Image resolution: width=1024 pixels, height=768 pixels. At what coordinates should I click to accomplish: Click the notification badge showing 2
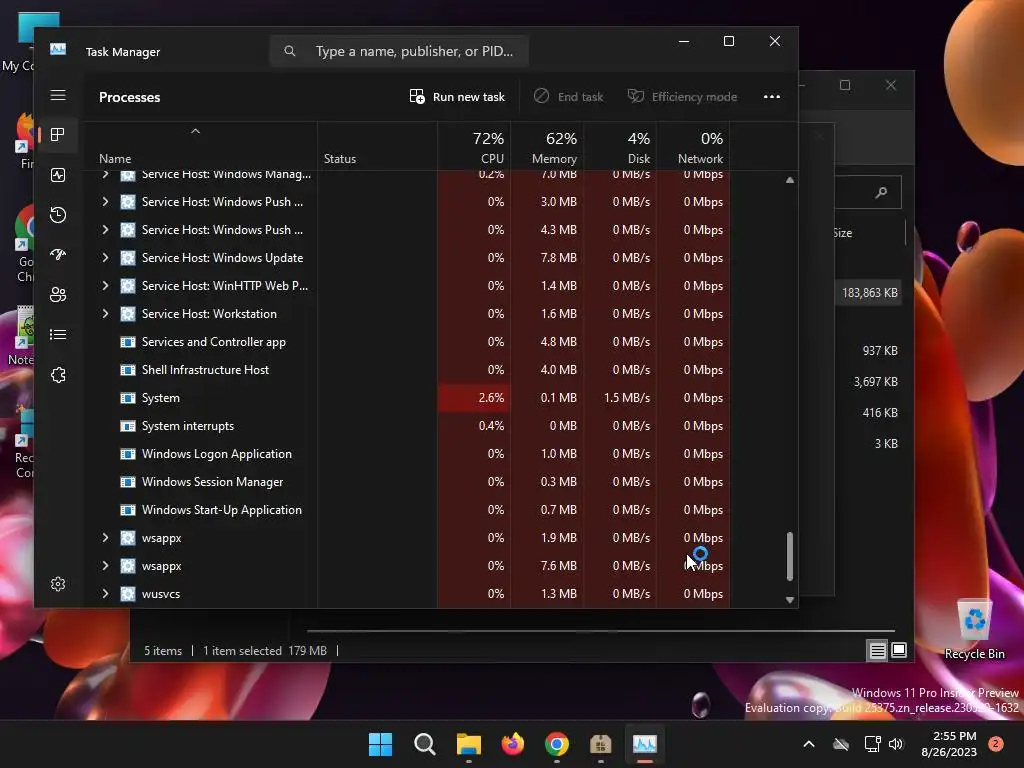(x=995, y=744)
